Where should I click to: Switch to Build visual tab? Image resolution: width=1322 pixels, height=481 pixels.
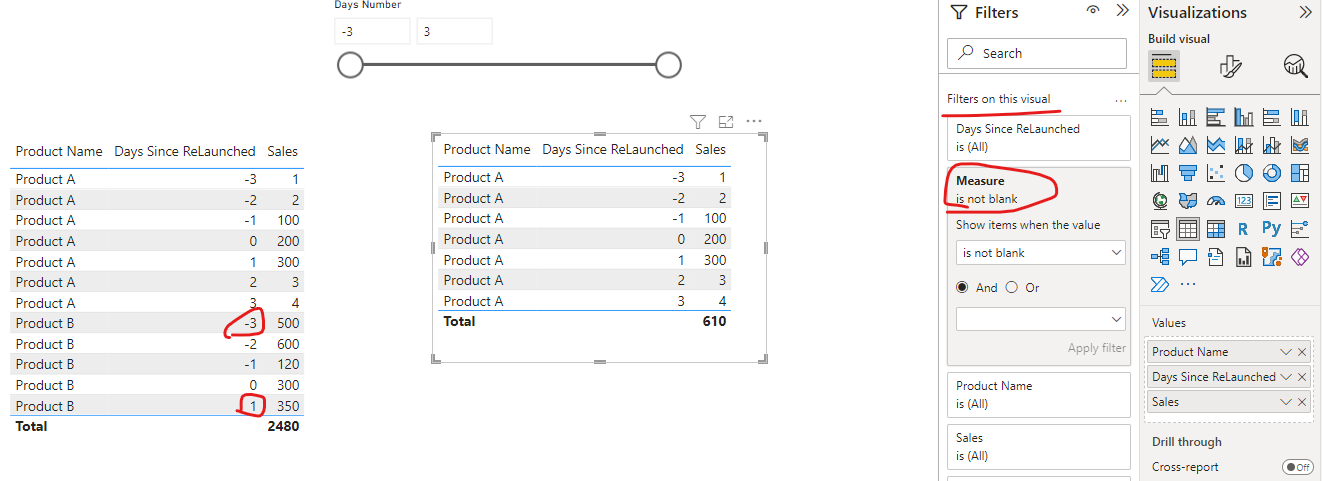point(1164,66)
